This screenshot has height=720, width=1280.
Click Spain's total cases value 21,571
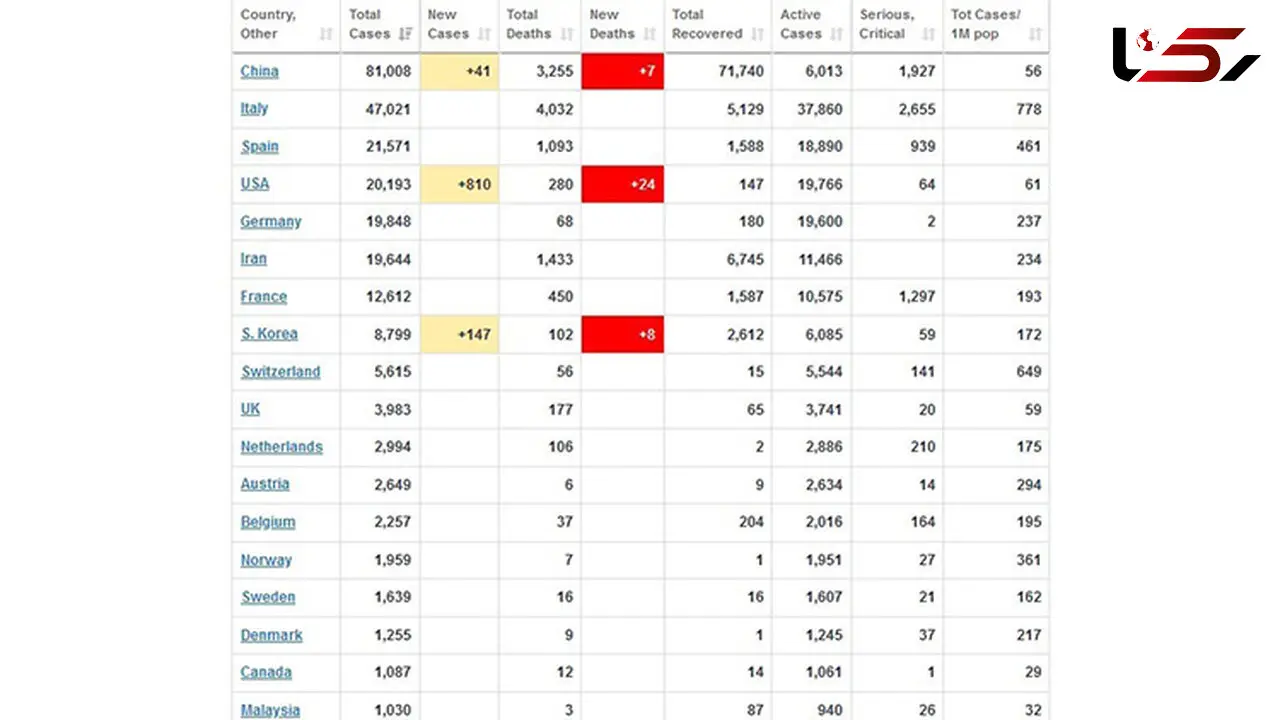coord(389,147)
